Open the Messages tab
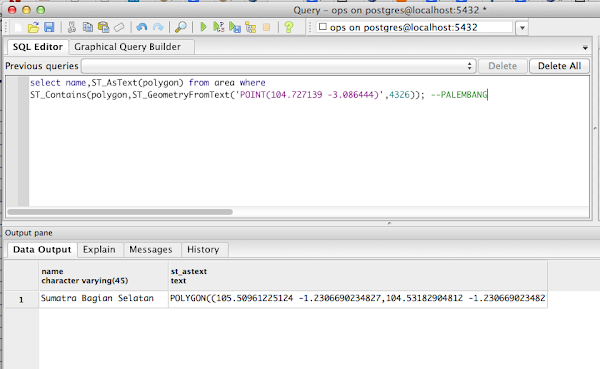This screenshot has width=600, height=369. tap(151, 250)
